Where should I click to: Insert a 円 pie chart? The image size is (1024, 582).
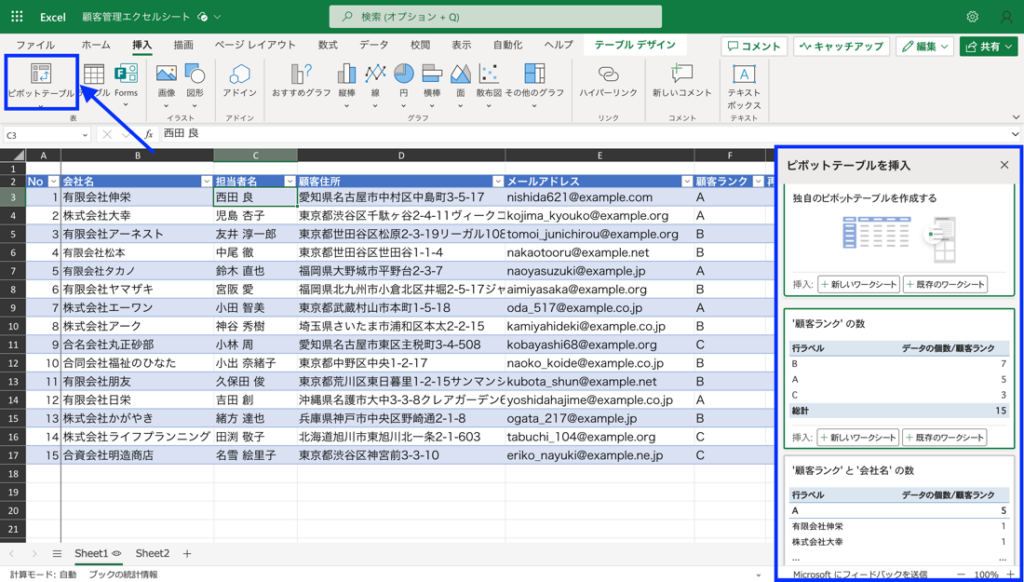pos(404,74)
